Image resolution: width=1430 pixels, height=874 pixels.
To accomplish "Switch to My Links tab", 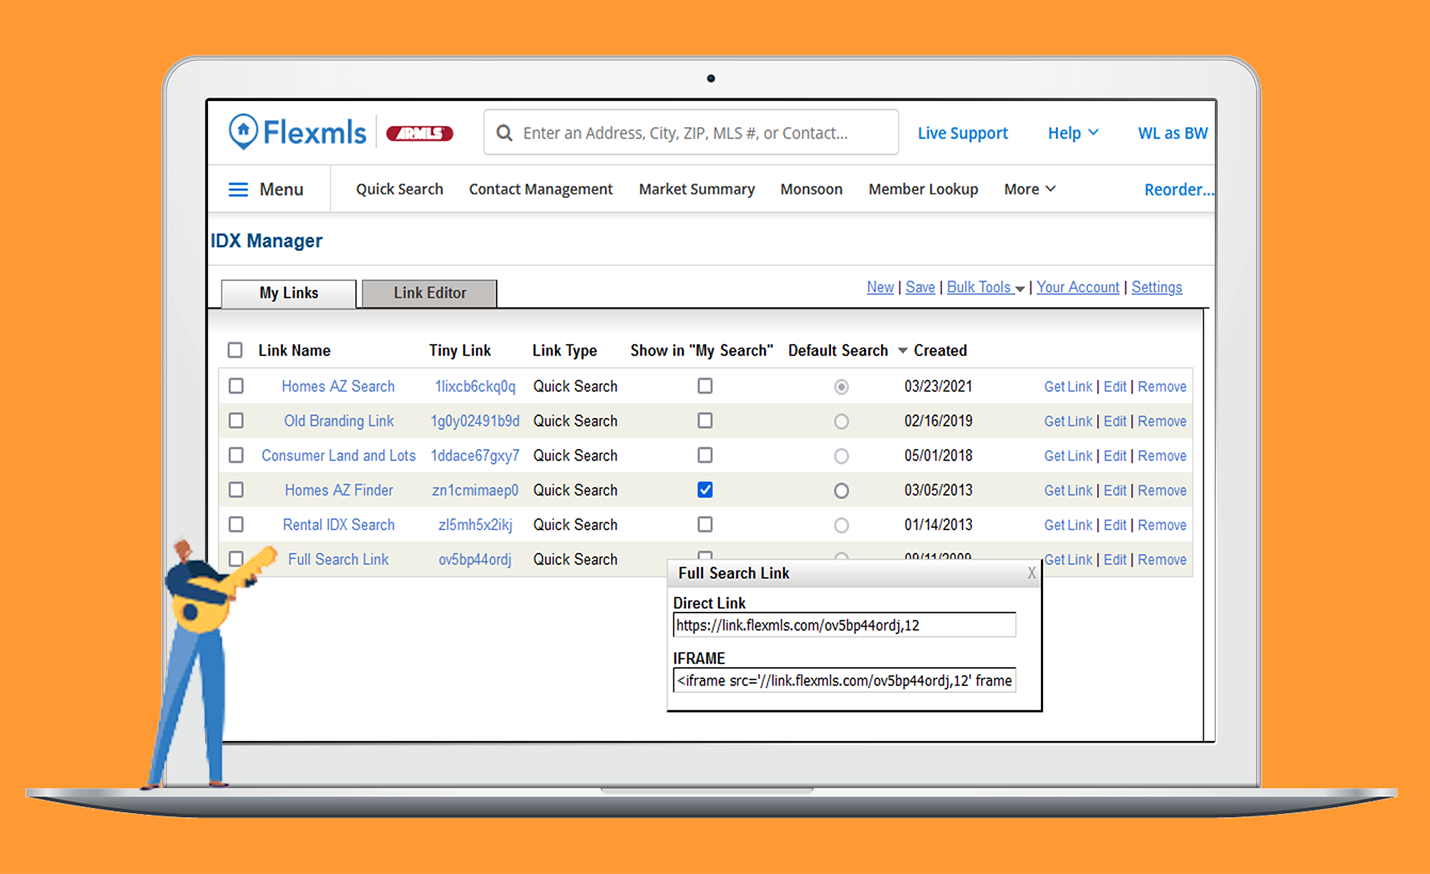I will click(x=288, y=293).
